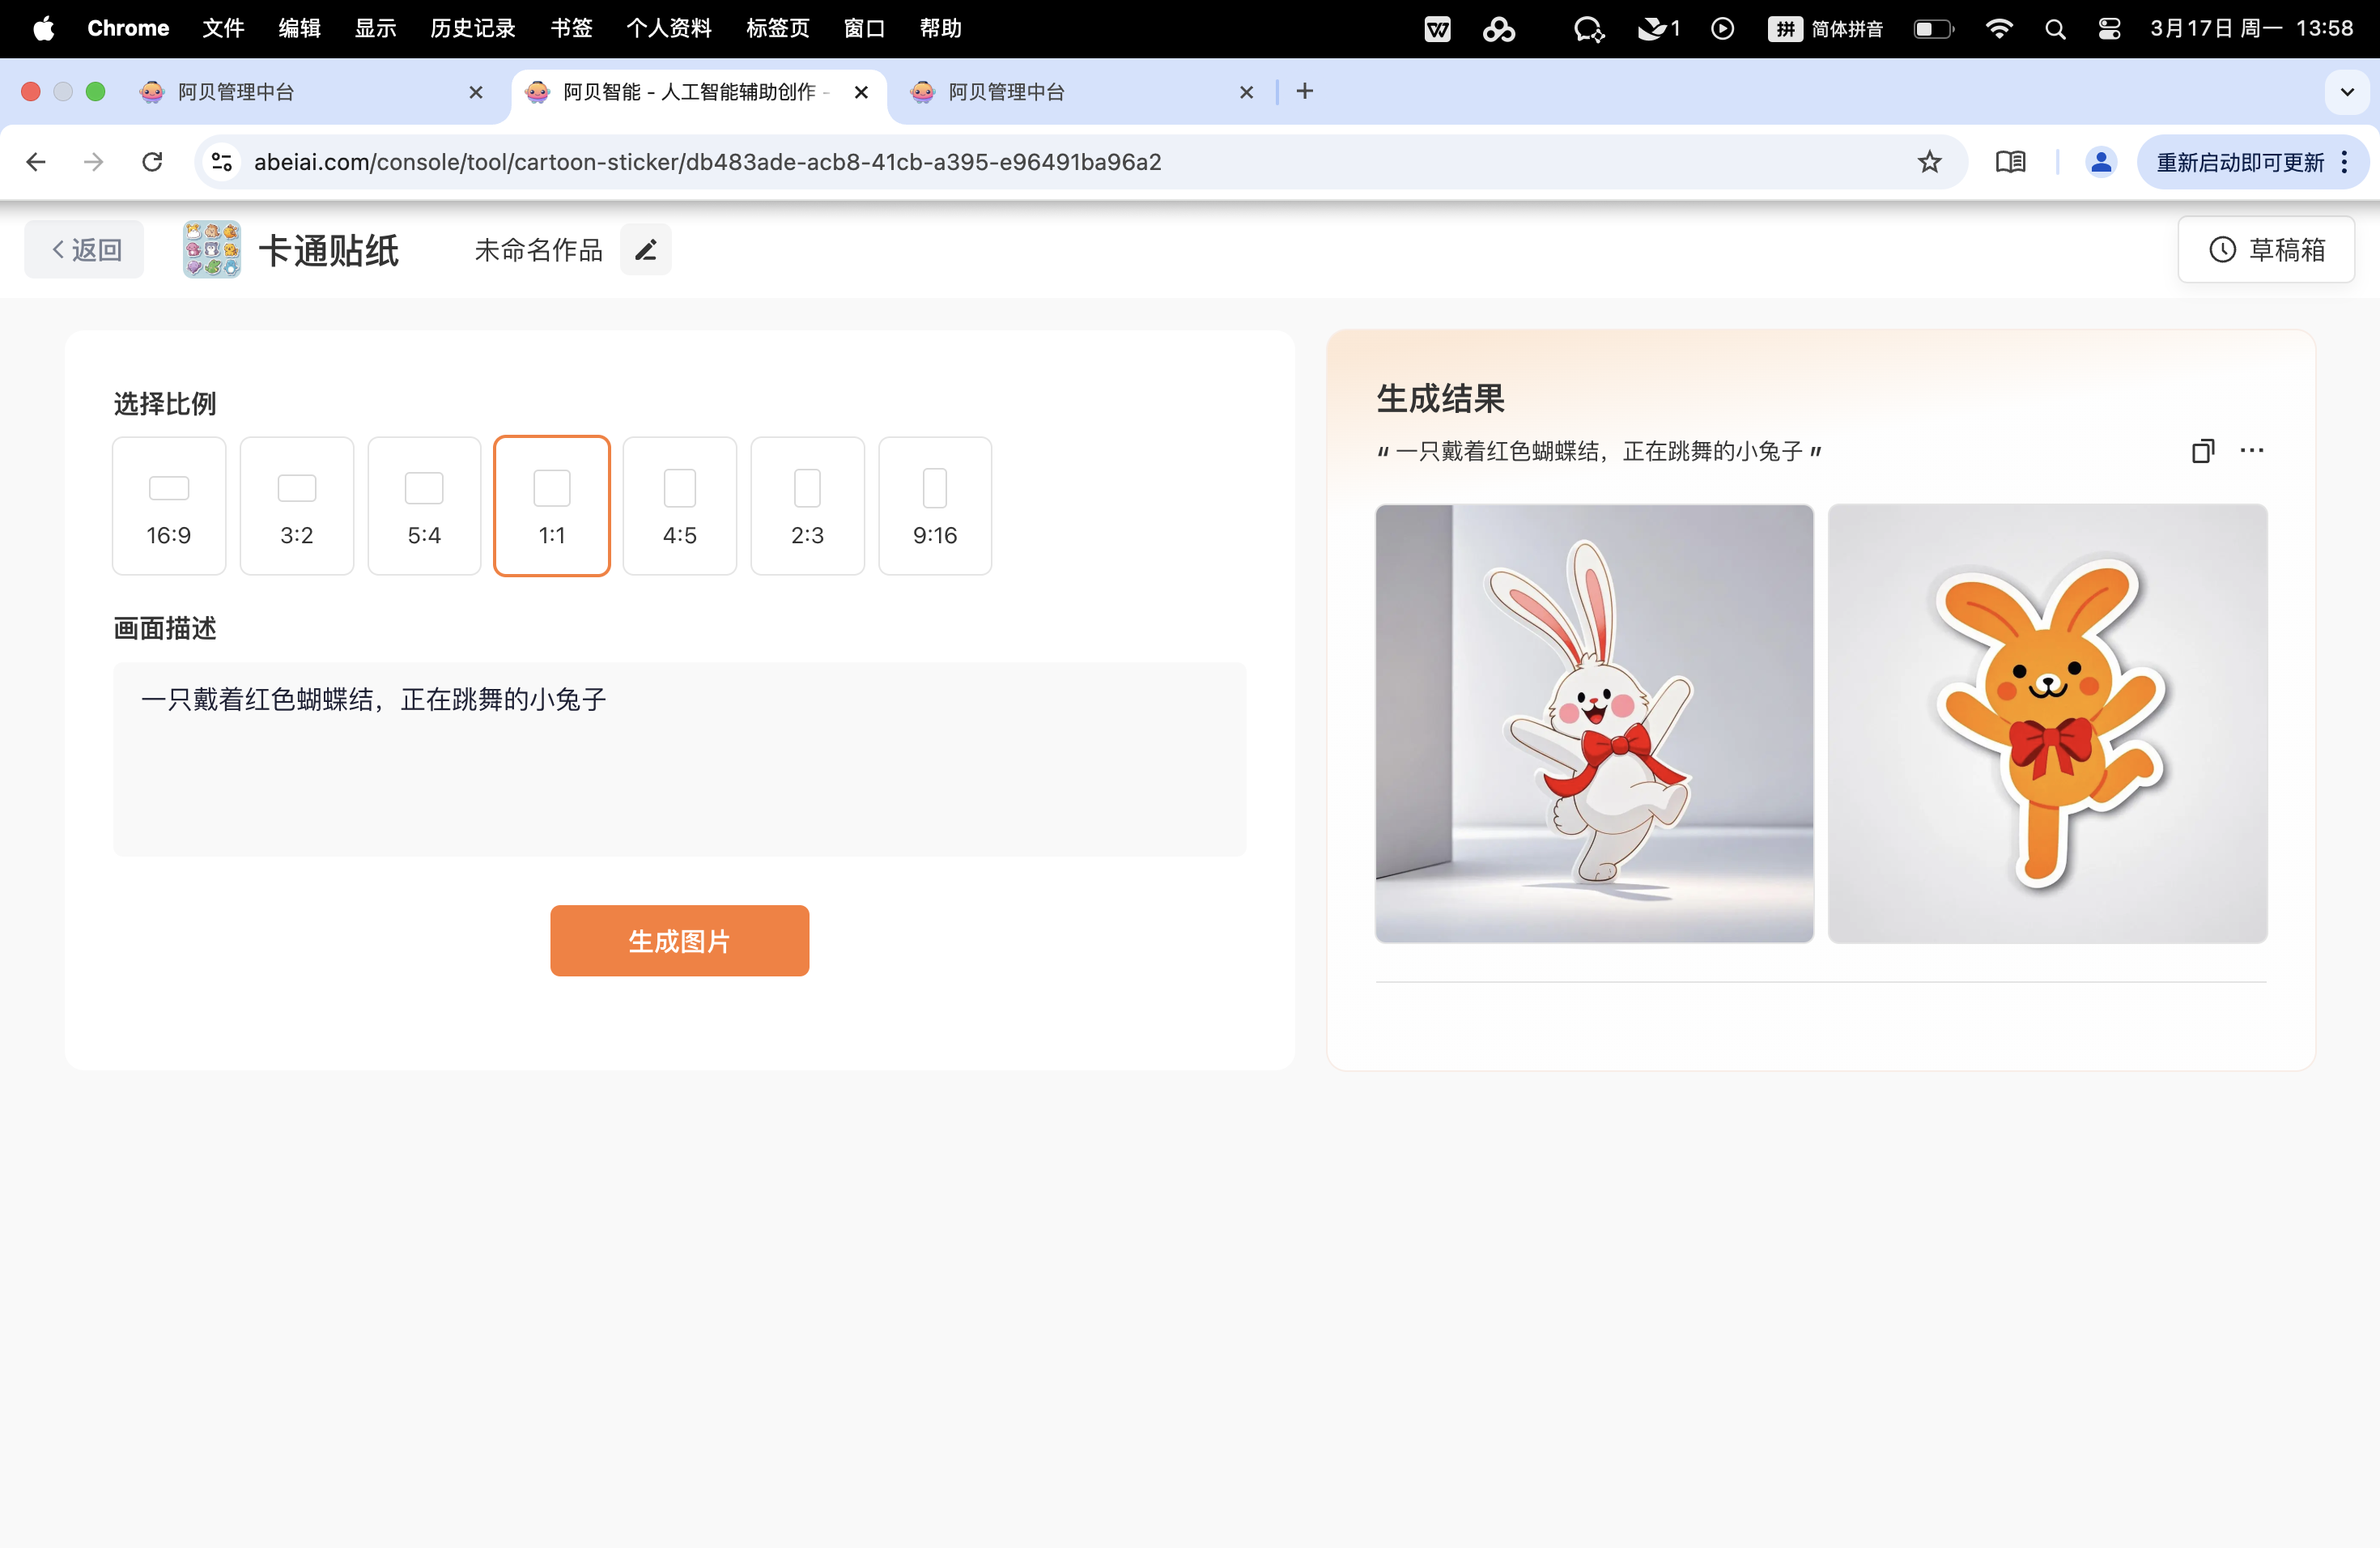The height and width of the screenshot is (1548, 2380).
Task: Bookmark this page with the star icon
Action: pos(1929,162)
